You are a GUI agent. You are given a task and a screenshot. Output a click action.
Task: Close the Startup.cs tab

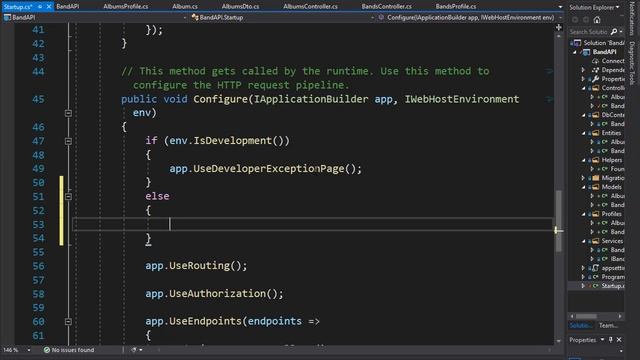(49, 7)
